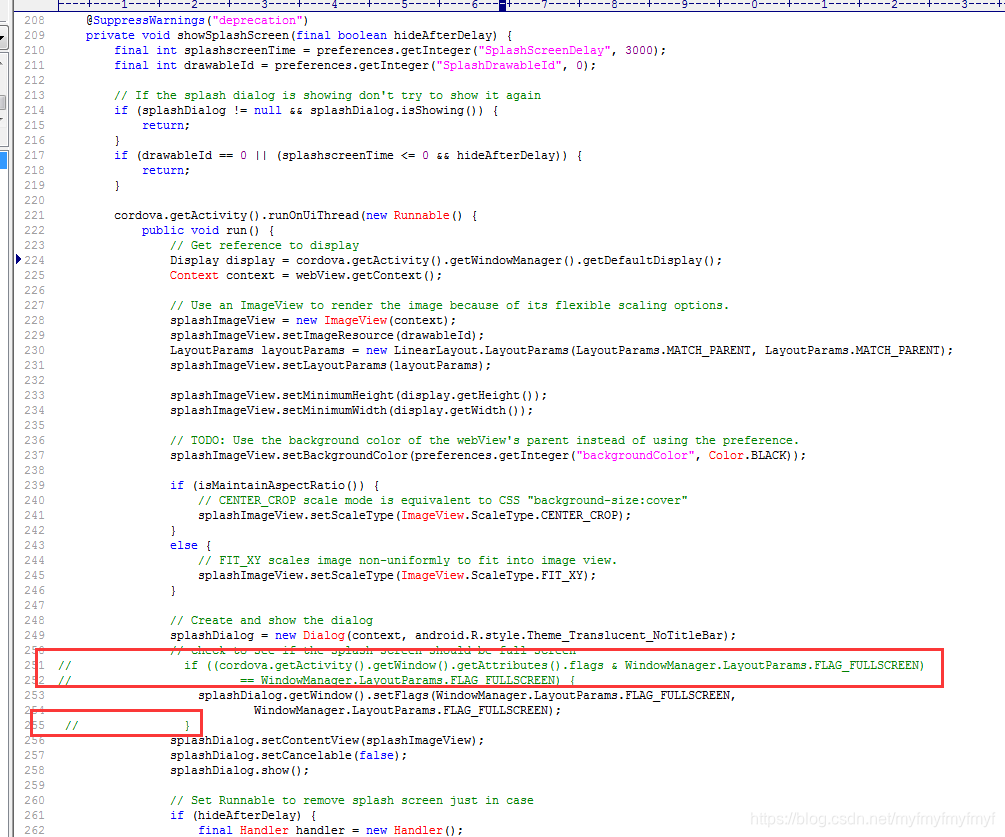Click comment about ImageView flexible scaling options
Screen dimensions: 1005x837
pos(449,306)
